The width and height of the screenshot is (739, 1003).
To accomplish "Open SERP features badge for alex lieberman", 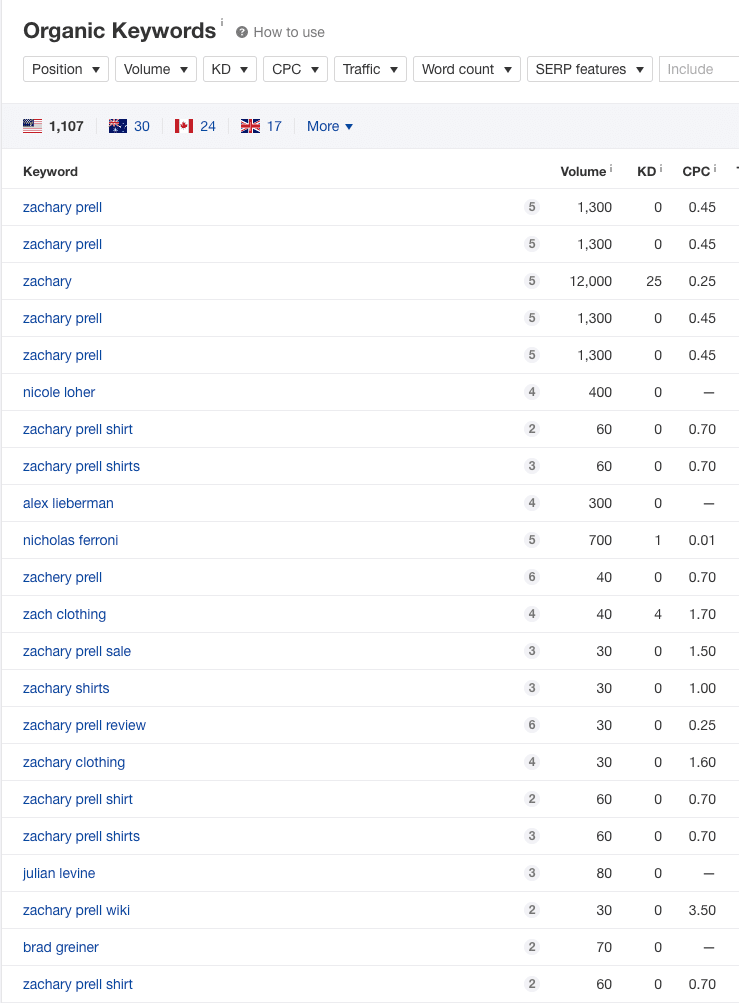I will (x=532, y=503).
